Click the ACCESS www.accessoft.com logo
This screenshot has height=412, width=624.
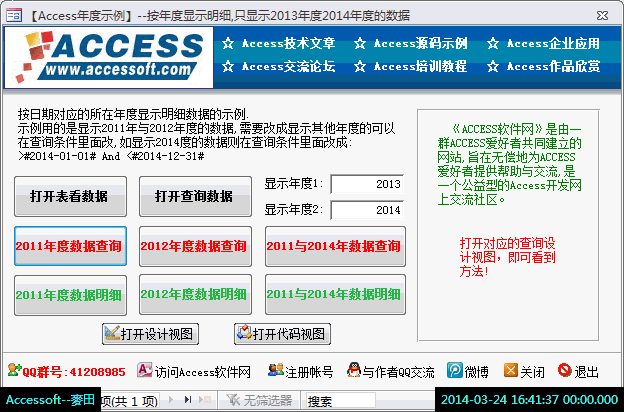(x=109, y=57)
